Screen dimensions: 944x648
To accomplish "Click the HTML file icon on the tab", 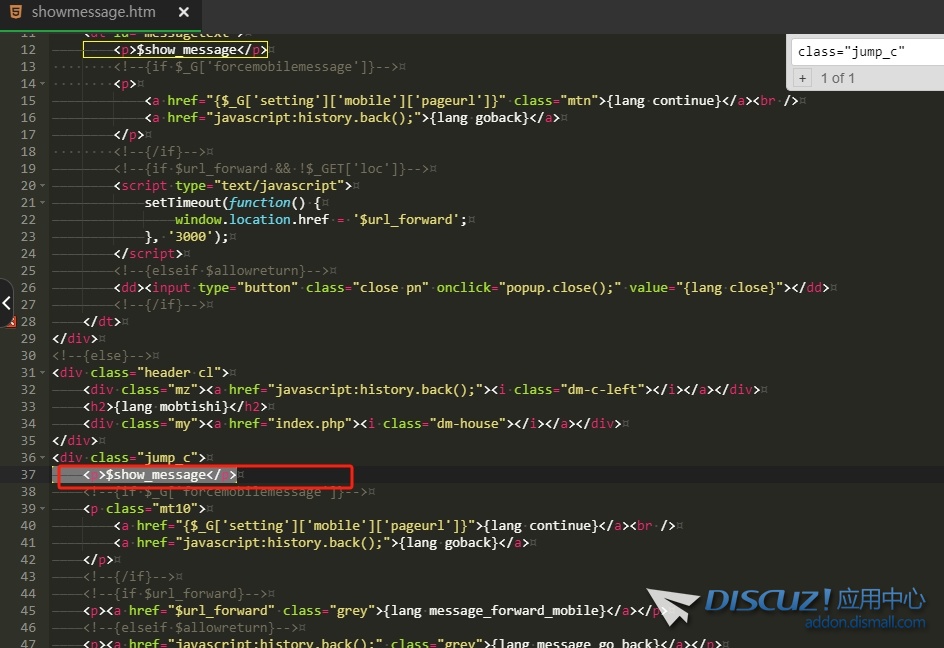I will [16, 11].
